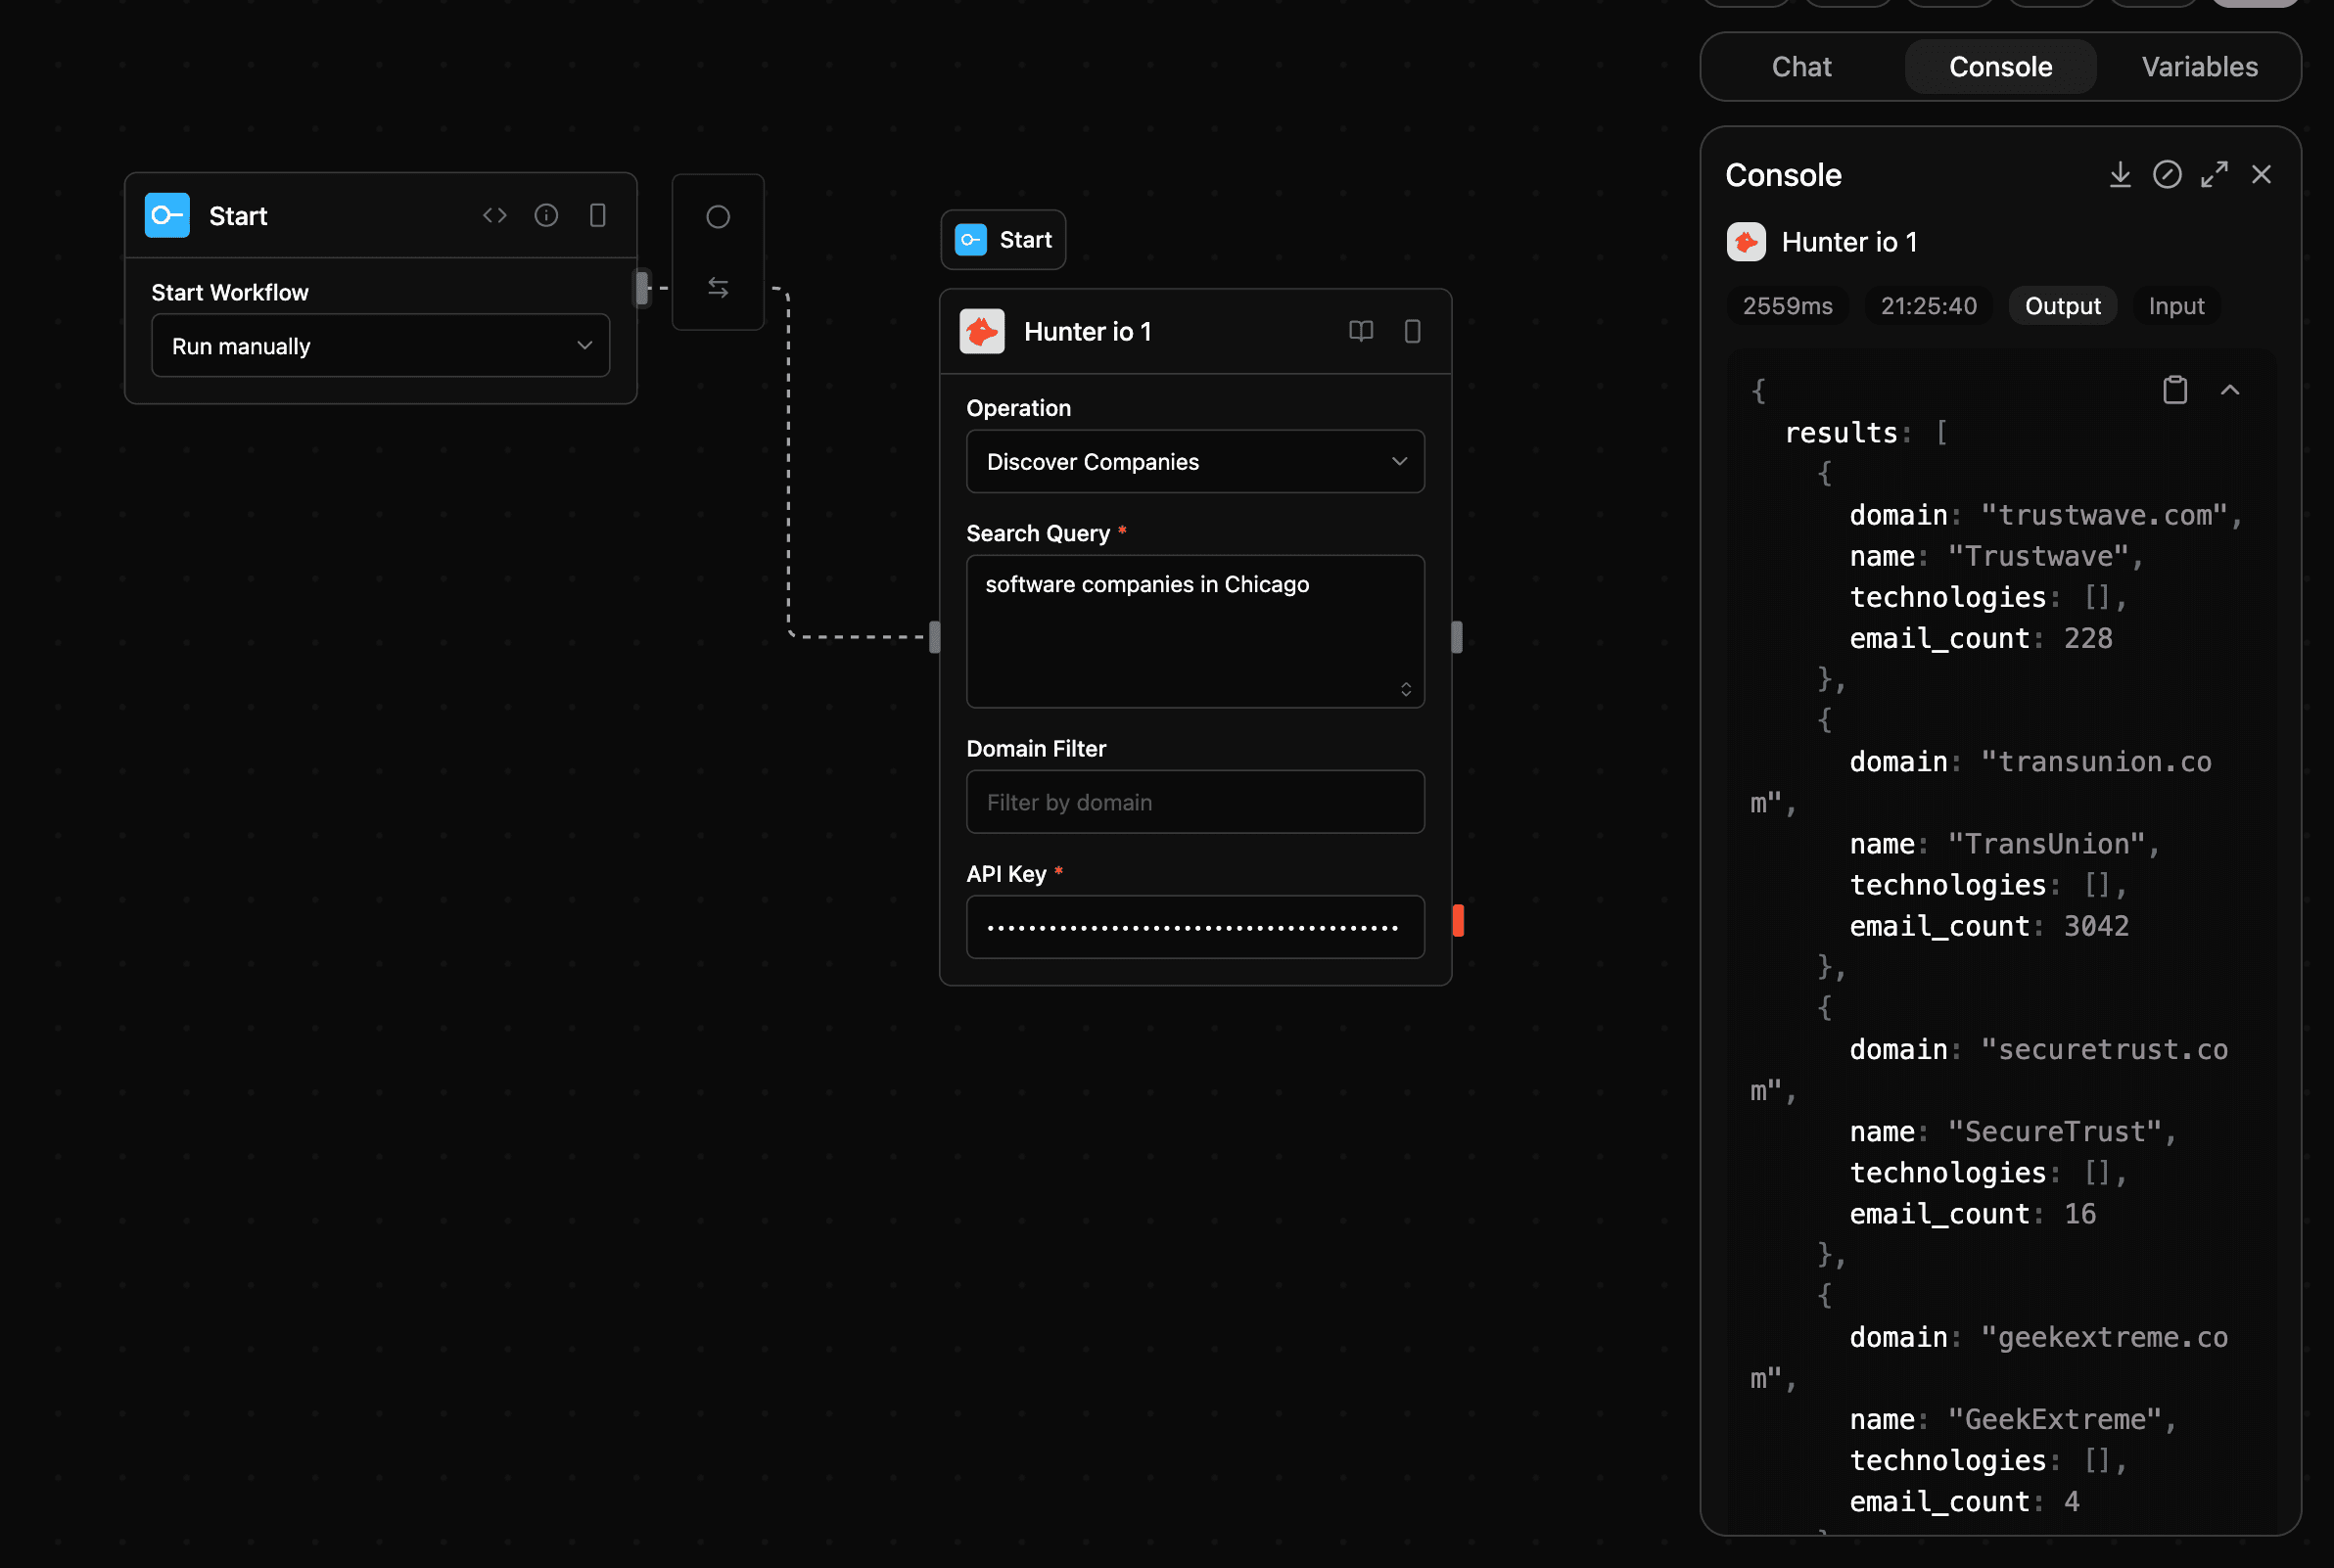This screenshot has height=1568, width=2334.
Task: Click the mobile icon on Hunter io node
Action: pyautogui.click(x=1412, y=331)
